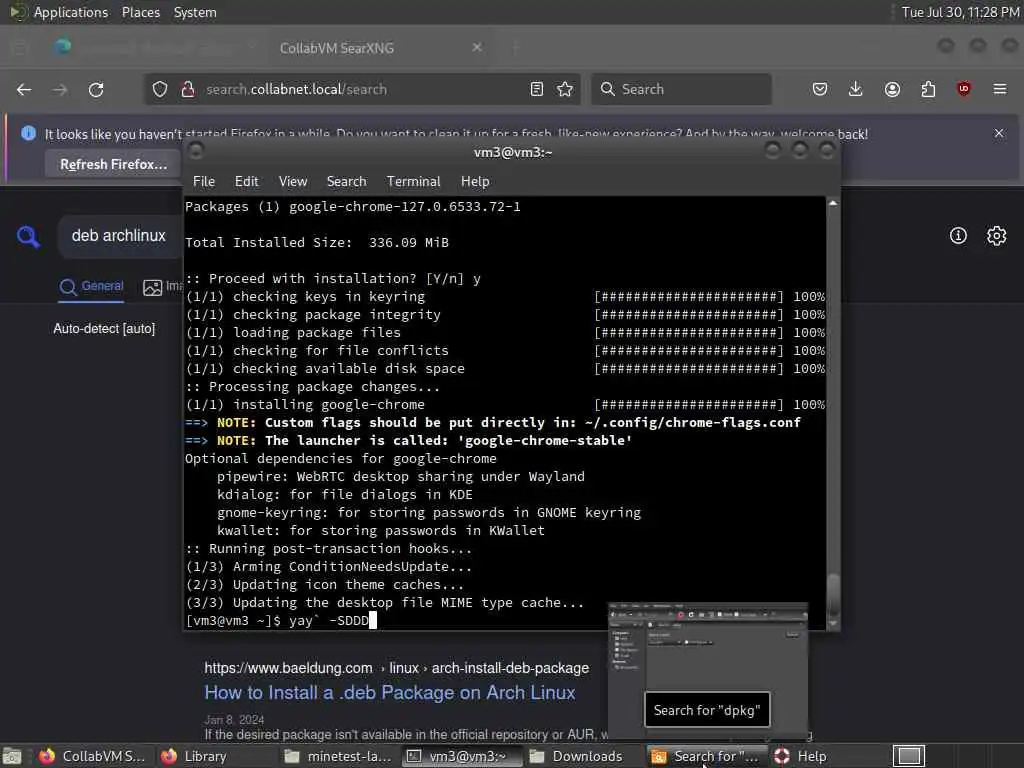The height and width of the screenshot is (768, 1024).
Task: Open SearXNG preferences gear icon
Action: pos(997,236)
